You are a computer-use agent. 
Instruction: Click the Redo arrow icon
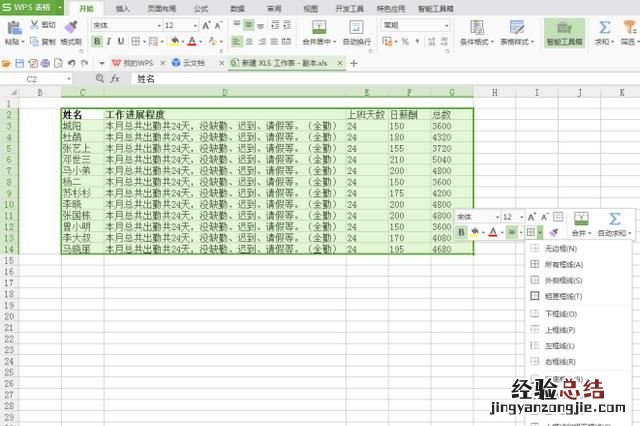click(x=84, y=63)
